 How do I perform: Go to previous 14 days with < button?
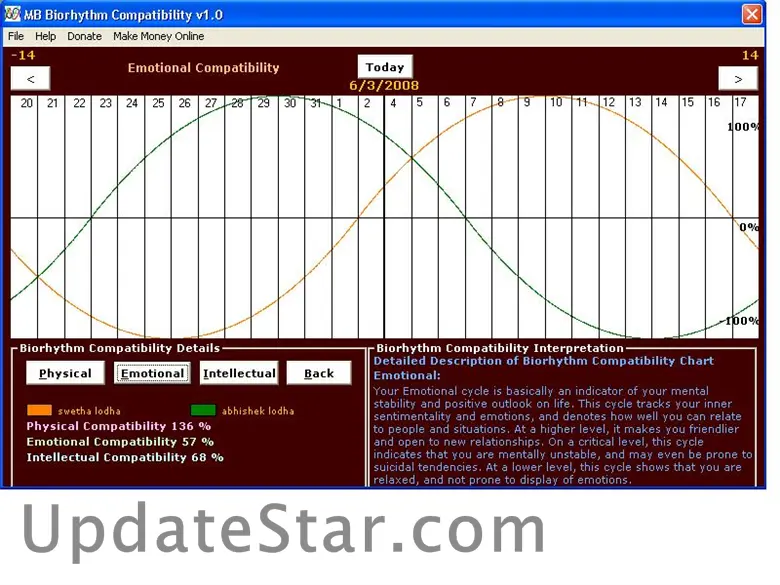[30, 78]
